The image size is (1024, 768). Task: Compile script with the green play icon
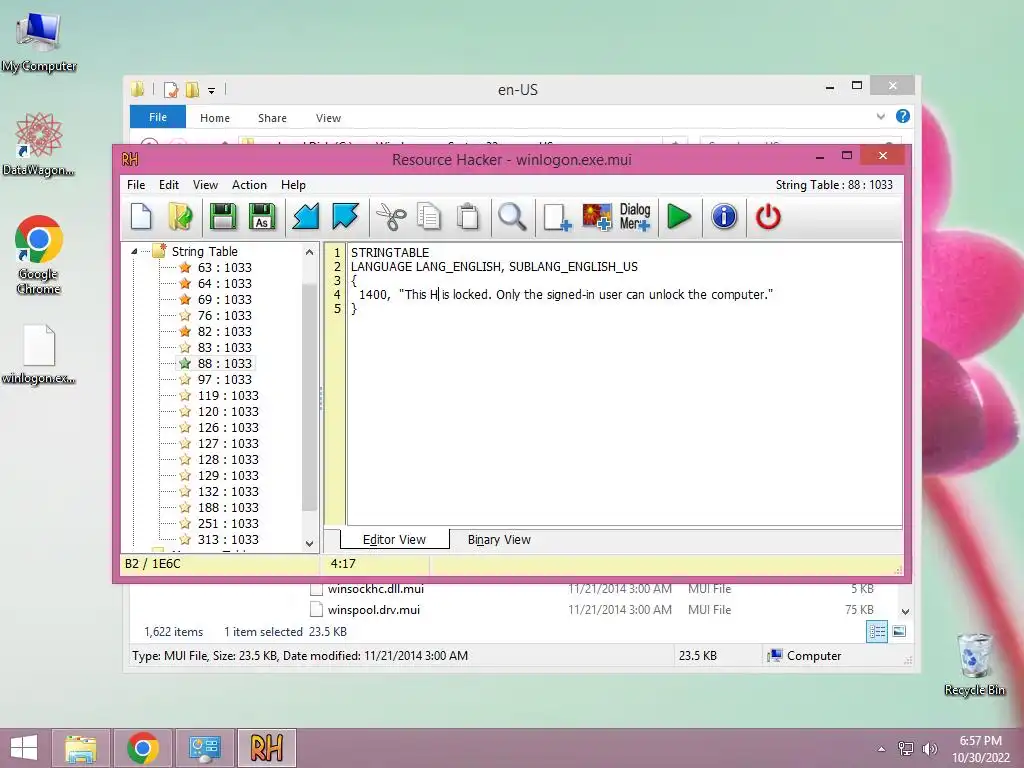679,217
